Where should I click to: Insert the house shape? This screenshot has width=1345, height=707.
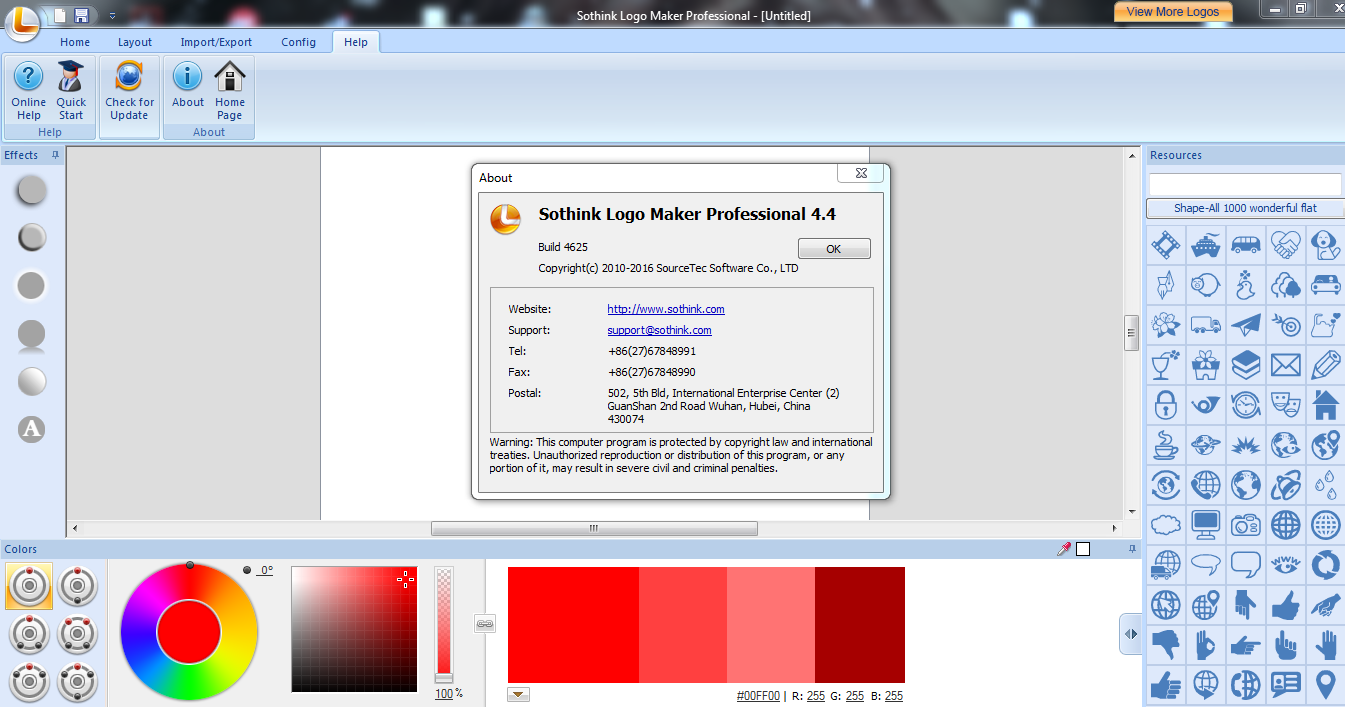1326,405
